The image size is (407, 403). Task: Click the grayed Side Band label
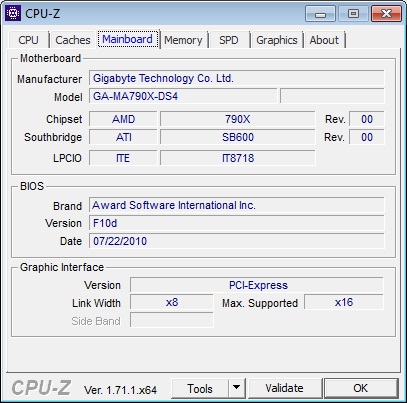coord(96,321)
